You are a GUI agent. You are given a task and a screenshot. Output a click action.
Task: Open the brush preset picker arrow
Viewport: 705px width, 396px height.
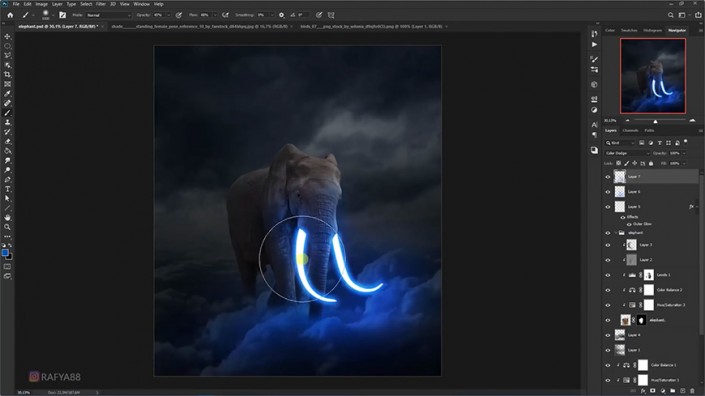pos(53,15)
